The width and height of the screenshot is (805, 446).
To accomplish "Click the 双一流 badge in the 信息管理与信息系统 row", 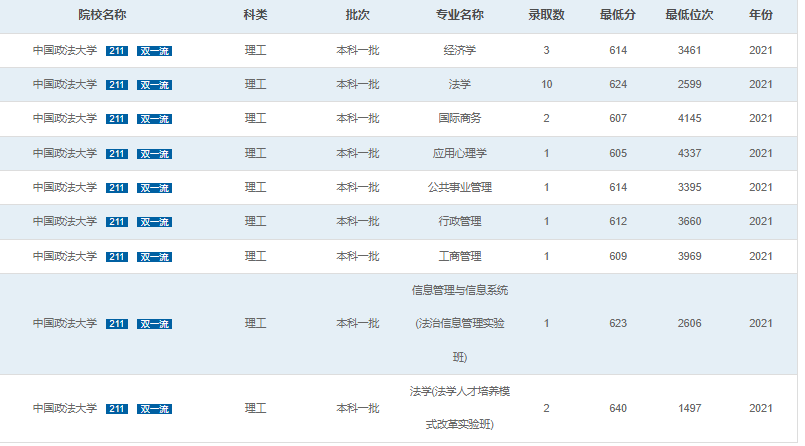I will [x=155, y=324].
